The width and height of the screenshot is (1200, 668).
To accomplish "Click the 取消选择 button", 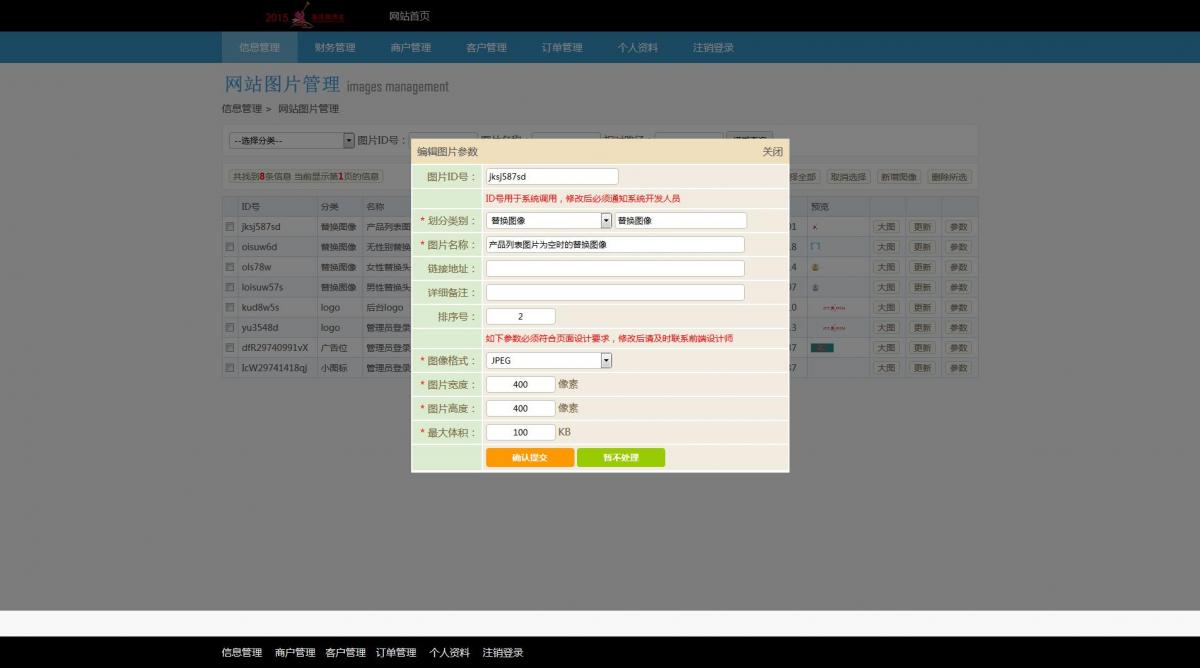I will click(848, 177).
